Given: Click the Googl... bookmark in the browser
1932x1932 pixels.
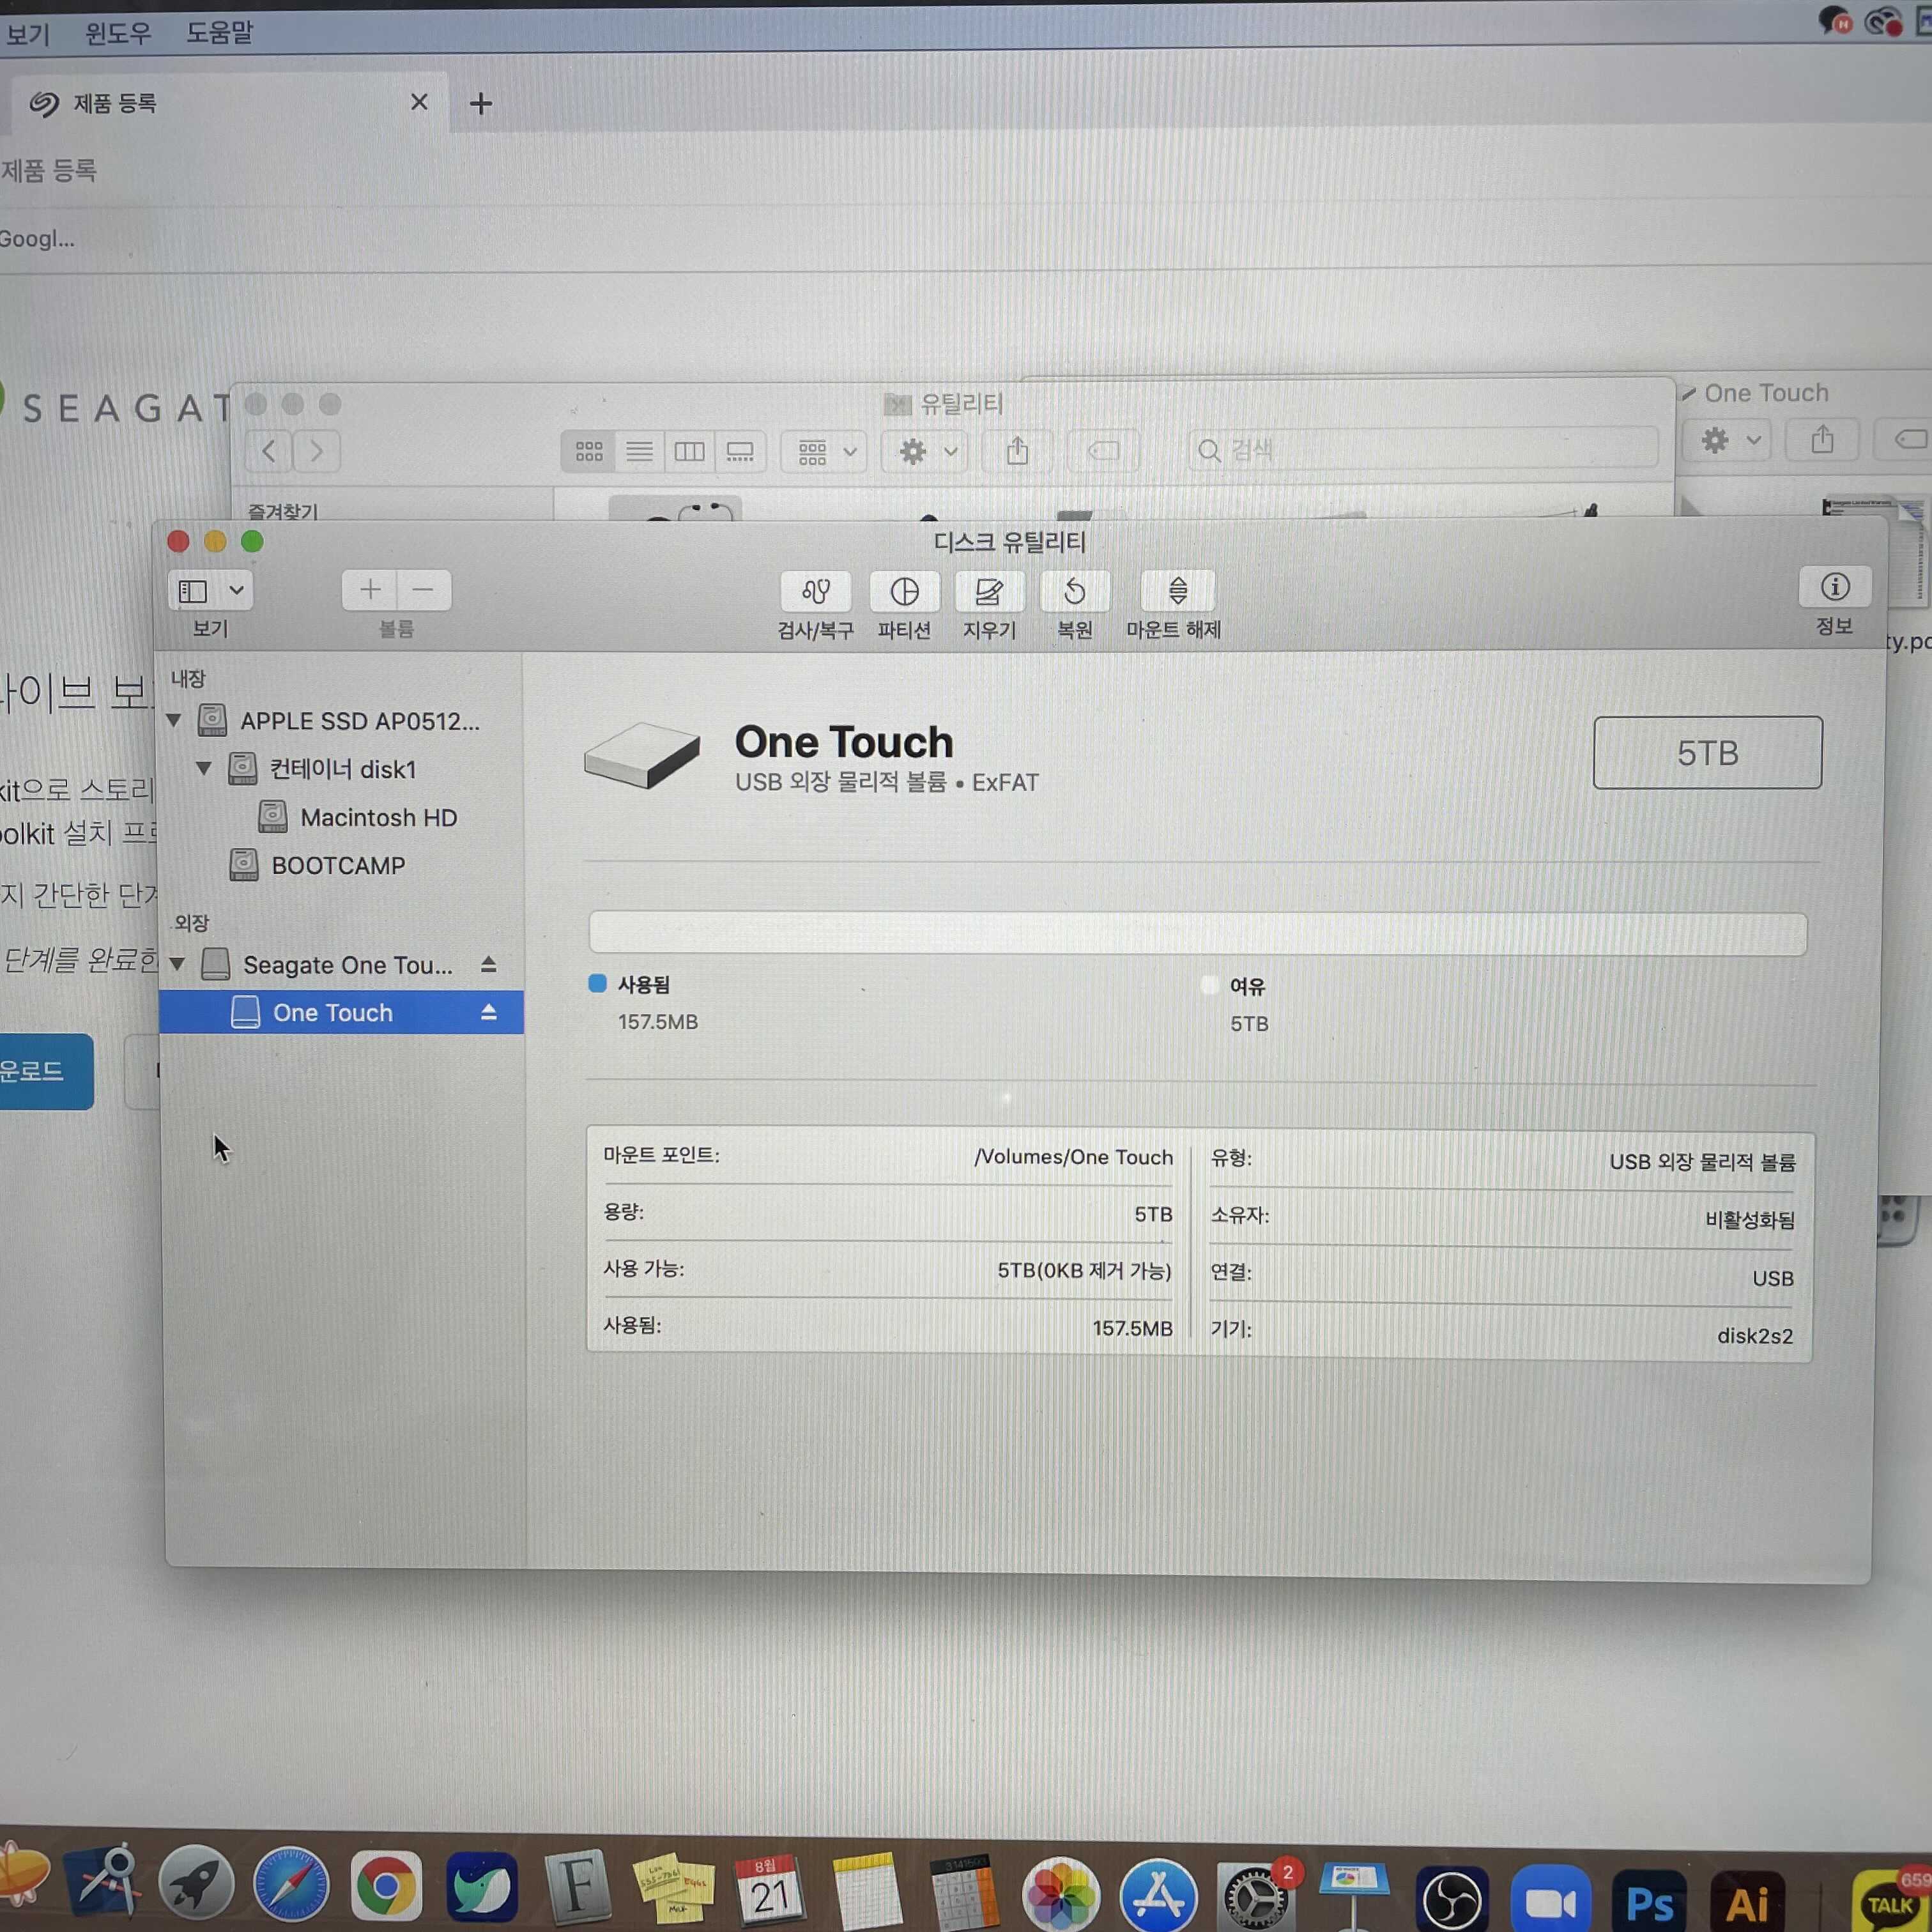Looking at the screenshot, I should [x=37, y=239].
